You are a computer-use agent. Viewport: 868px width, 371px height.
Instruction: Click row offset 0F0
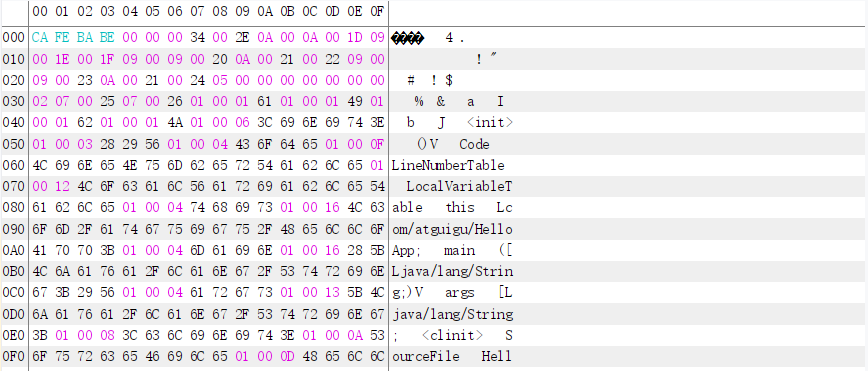tap(13, 356)
